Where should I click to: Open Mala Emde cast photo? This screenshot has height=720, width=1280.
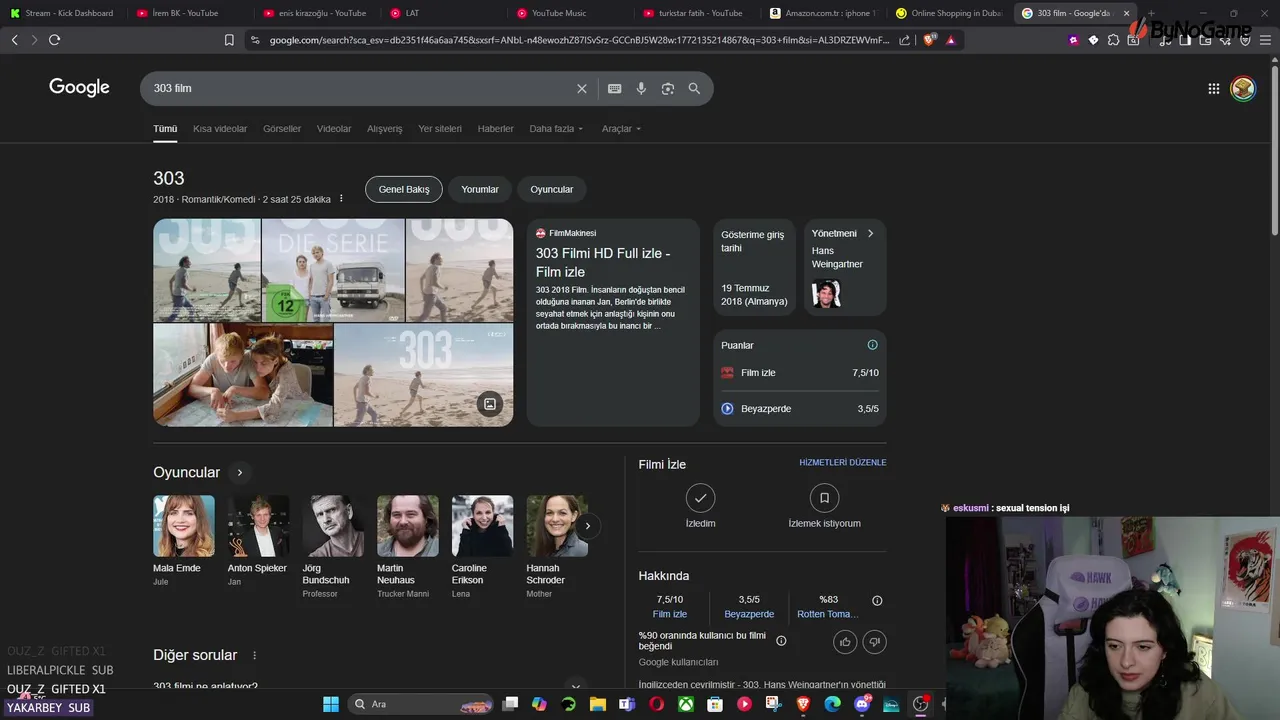184,526
